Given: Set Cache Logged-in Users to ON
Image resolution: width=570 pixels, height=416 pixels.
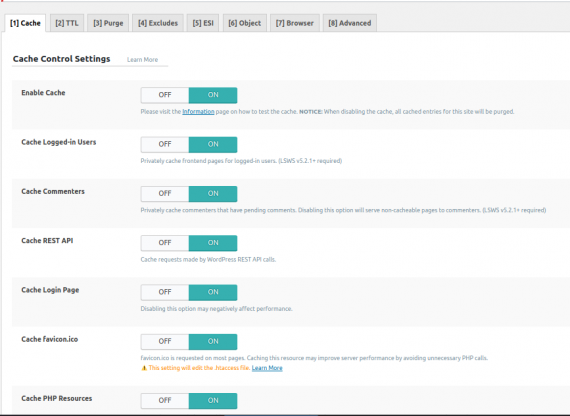Looking at the screenshot, I should coord(213,144).
